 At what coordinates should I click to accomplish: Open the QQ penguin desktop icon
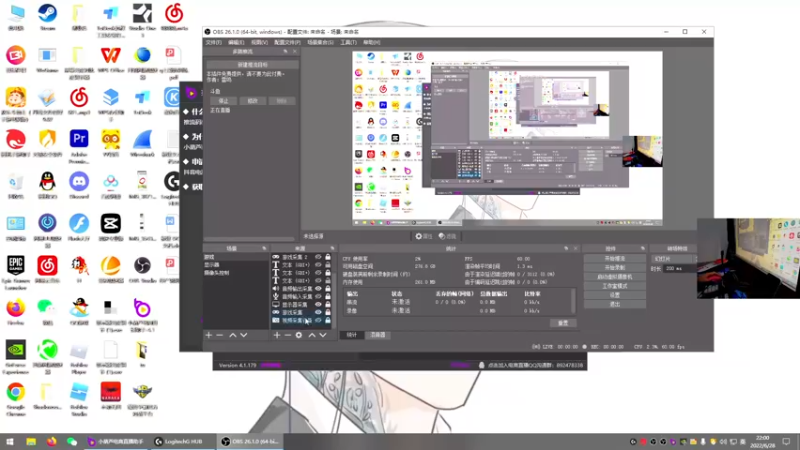(x=47, y=186)
